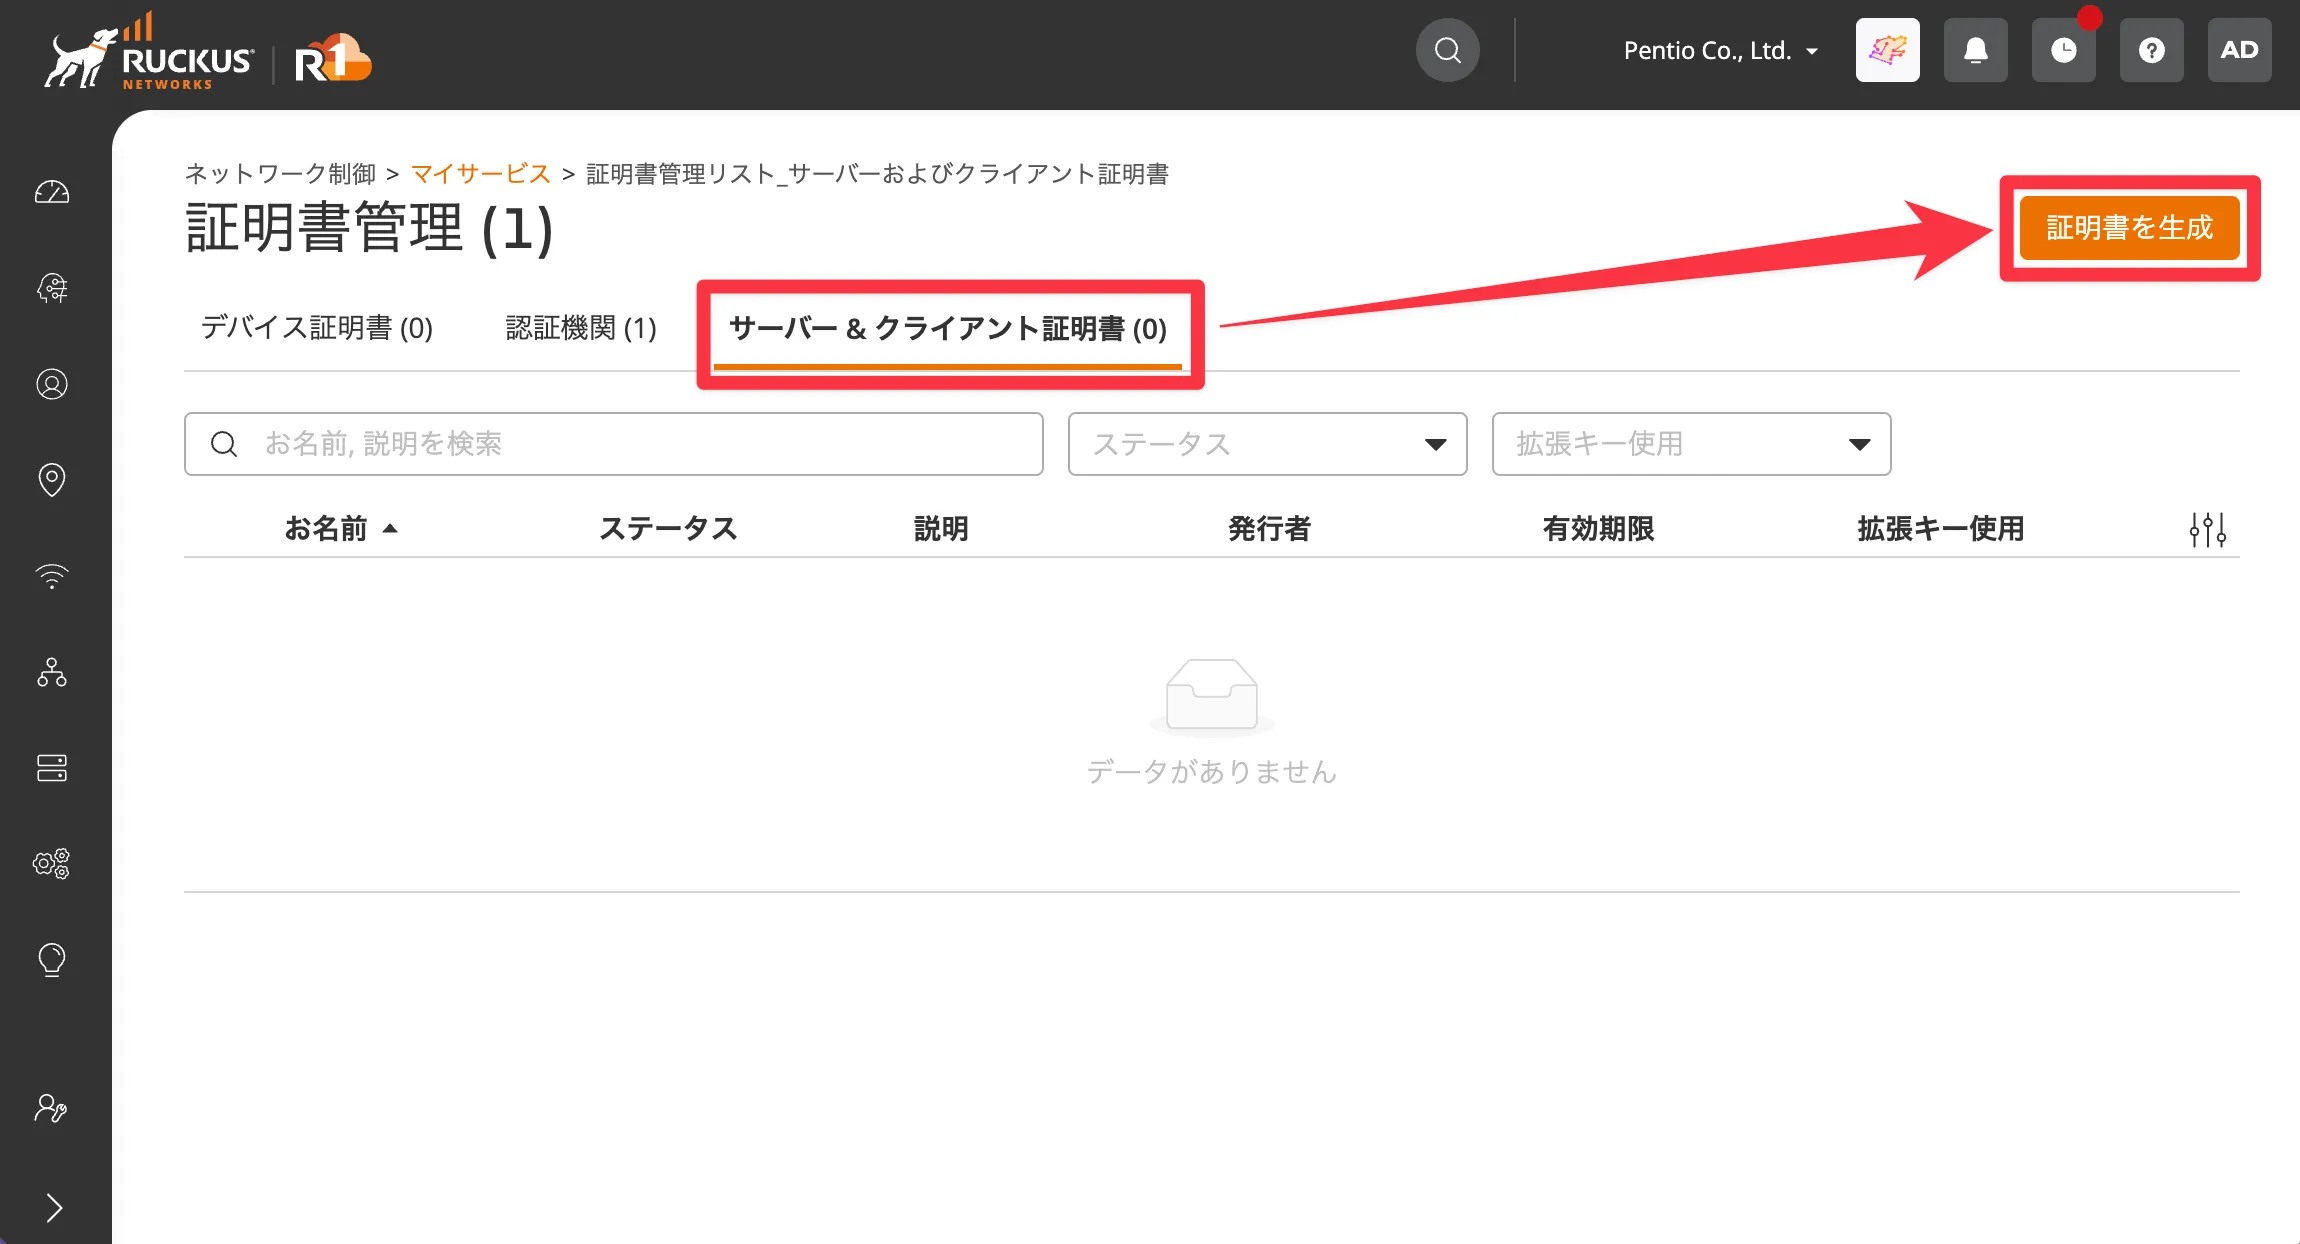The height and width of the screenshot is (1244, 2300).
Task: Click the 拡張キー使用 column header
Action: pos(1941,529)
